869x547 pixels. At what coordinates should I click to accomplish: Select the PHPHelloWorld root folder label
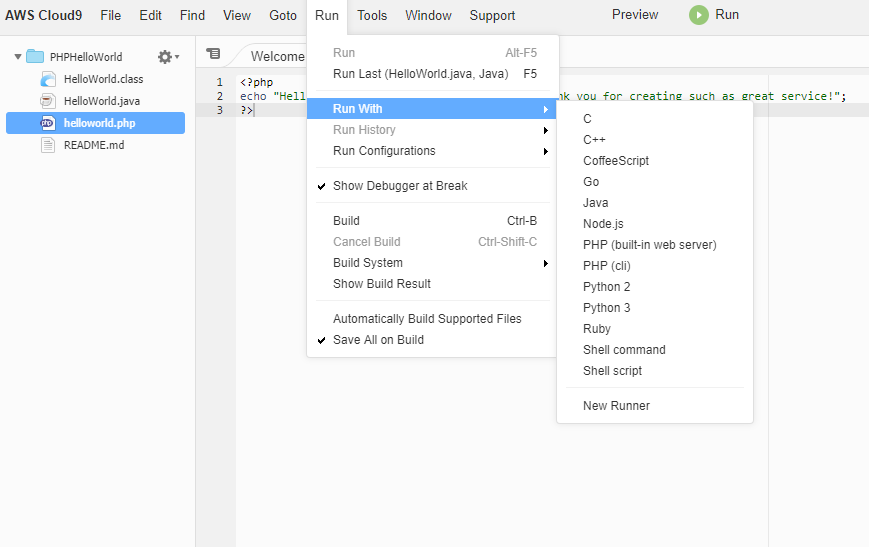(86, 57)
